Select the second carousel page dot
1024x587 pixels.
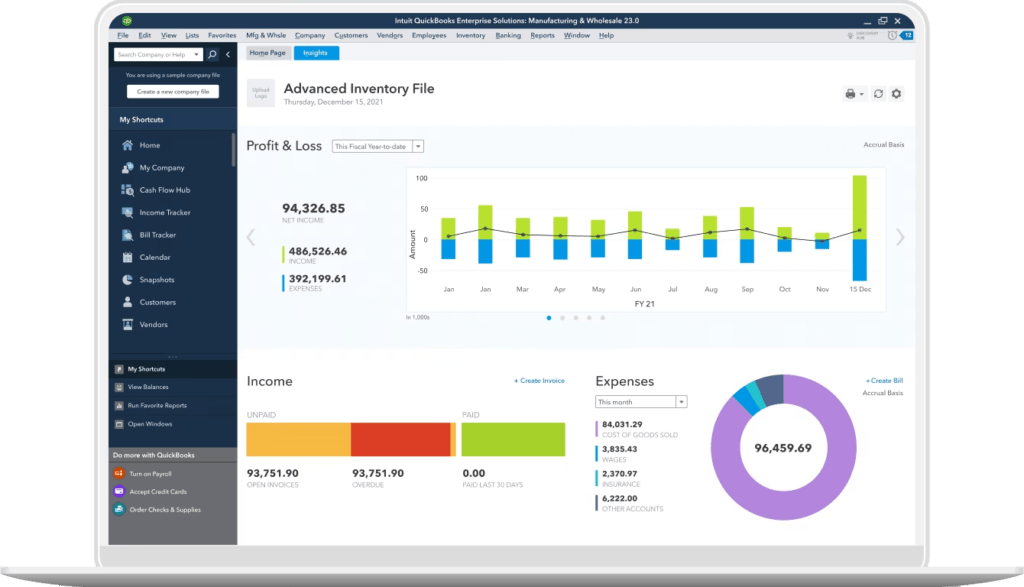(561, 317)
